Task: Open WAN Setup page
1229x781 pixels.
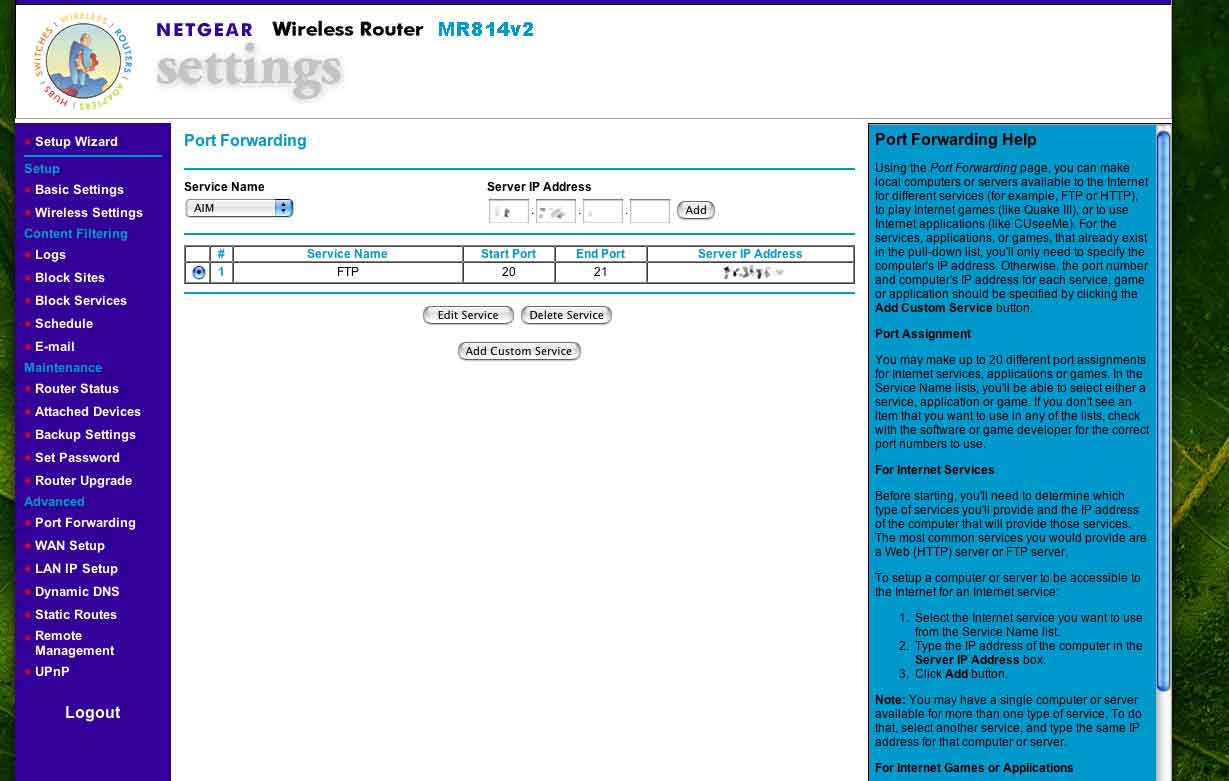Action: (x=70, y=546)
